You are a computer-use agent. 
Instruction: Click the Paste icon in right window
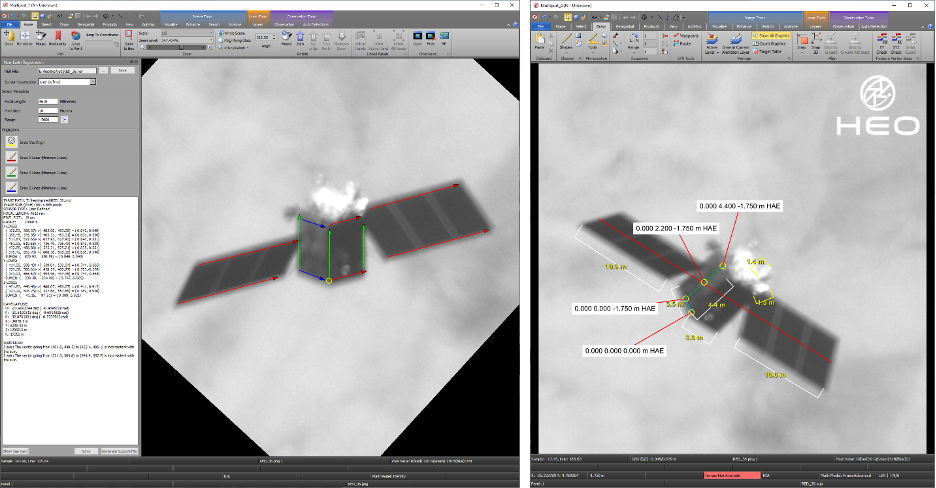click(x=540, y=40)
